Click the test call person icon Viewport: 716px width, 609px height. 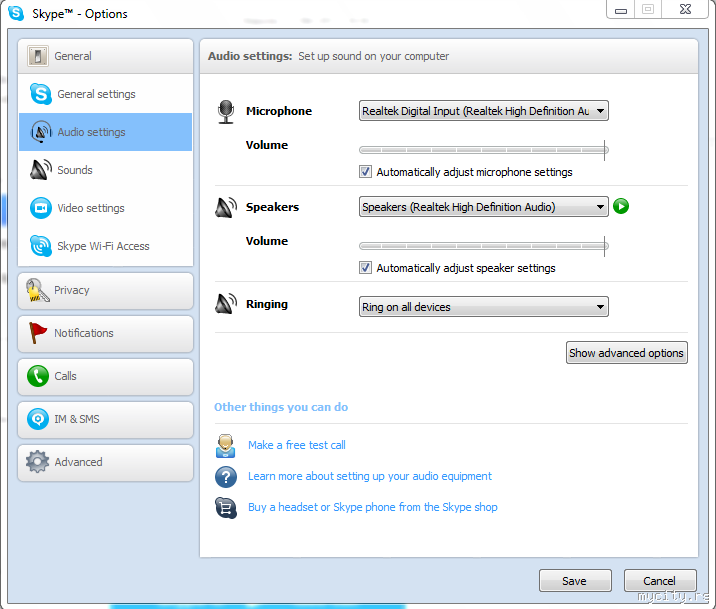click(x=225, y=446)
